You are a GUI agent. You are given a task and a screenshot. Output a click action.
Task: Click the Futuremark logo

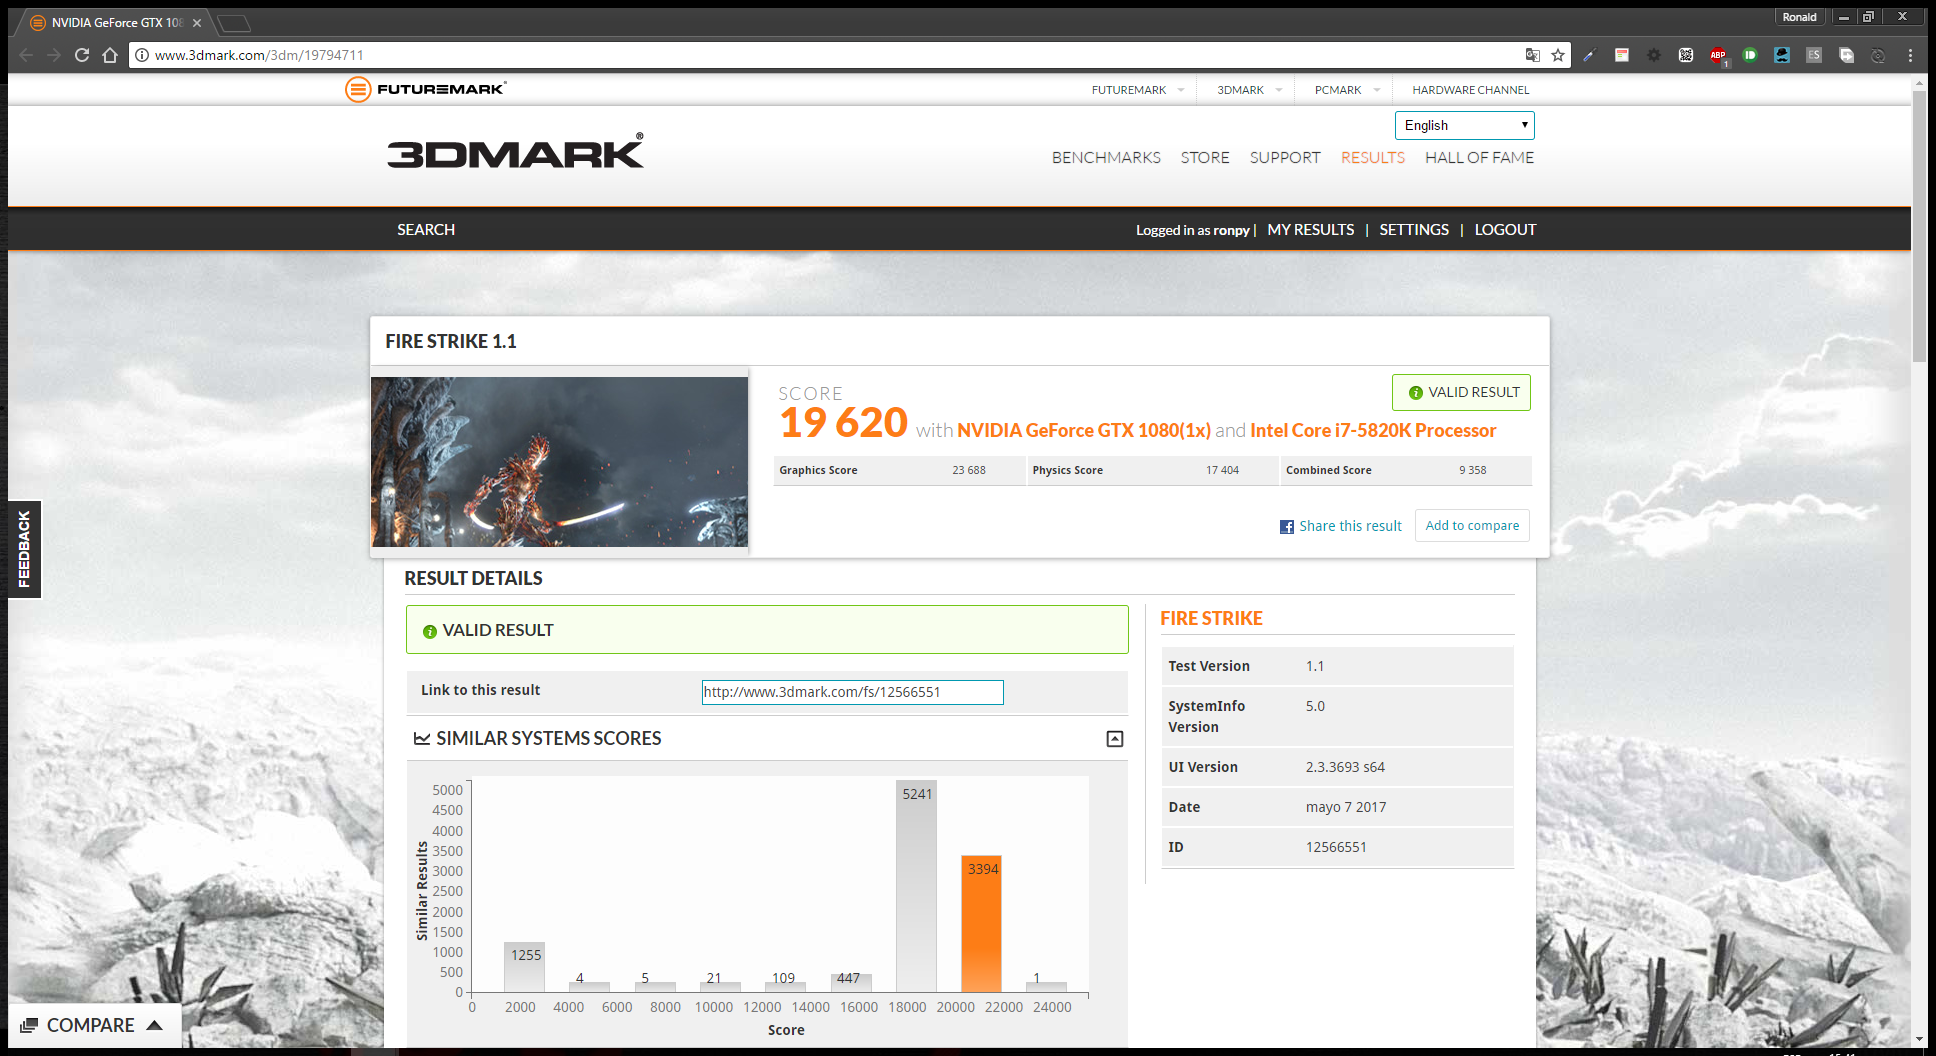426,89
